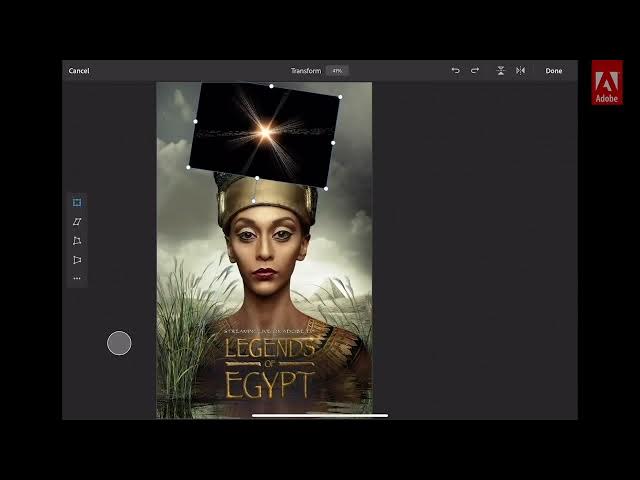This screenshot has width=640, height=480.
Task: Select the Skew transform mode icon
Action: [77, 222]
